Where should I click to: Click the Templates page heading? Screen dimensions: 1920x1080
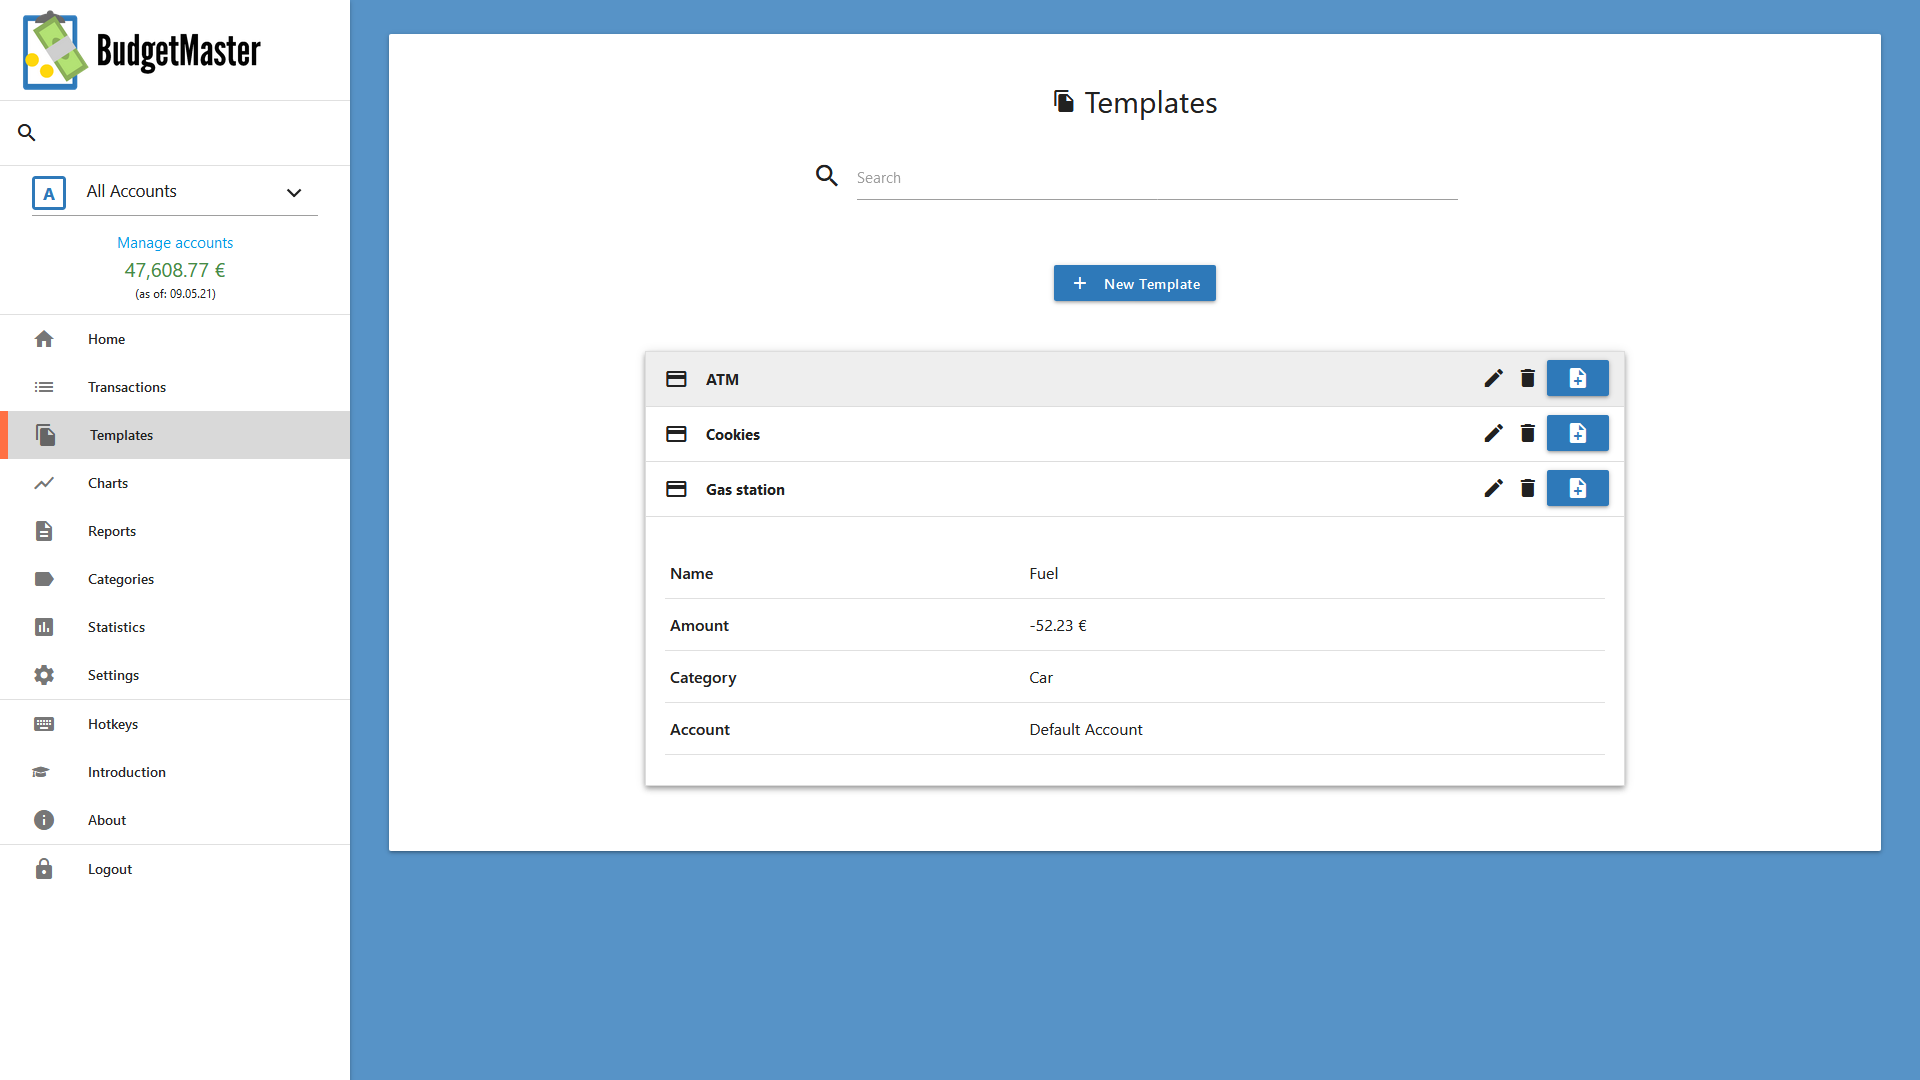1135,103
